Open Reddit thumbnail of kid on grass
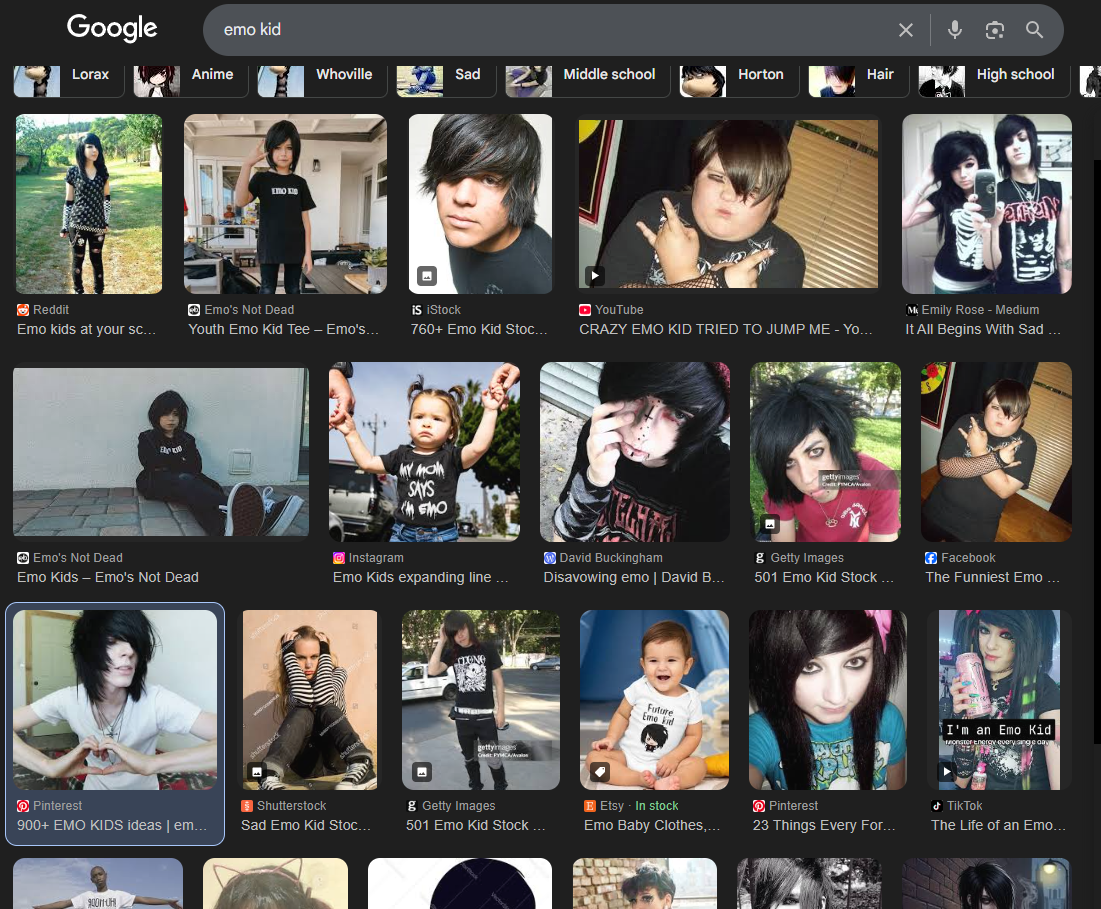1101x909 pixels. 89,204
